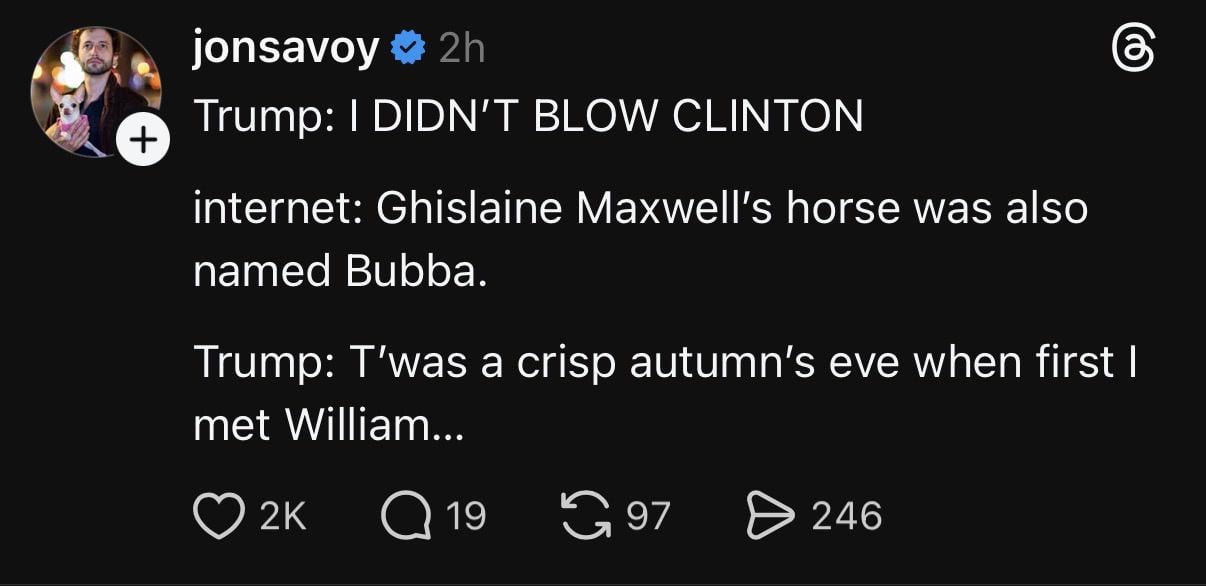Like the post with the heart icon
The image size is (1206, 586).
coord(219,516)
